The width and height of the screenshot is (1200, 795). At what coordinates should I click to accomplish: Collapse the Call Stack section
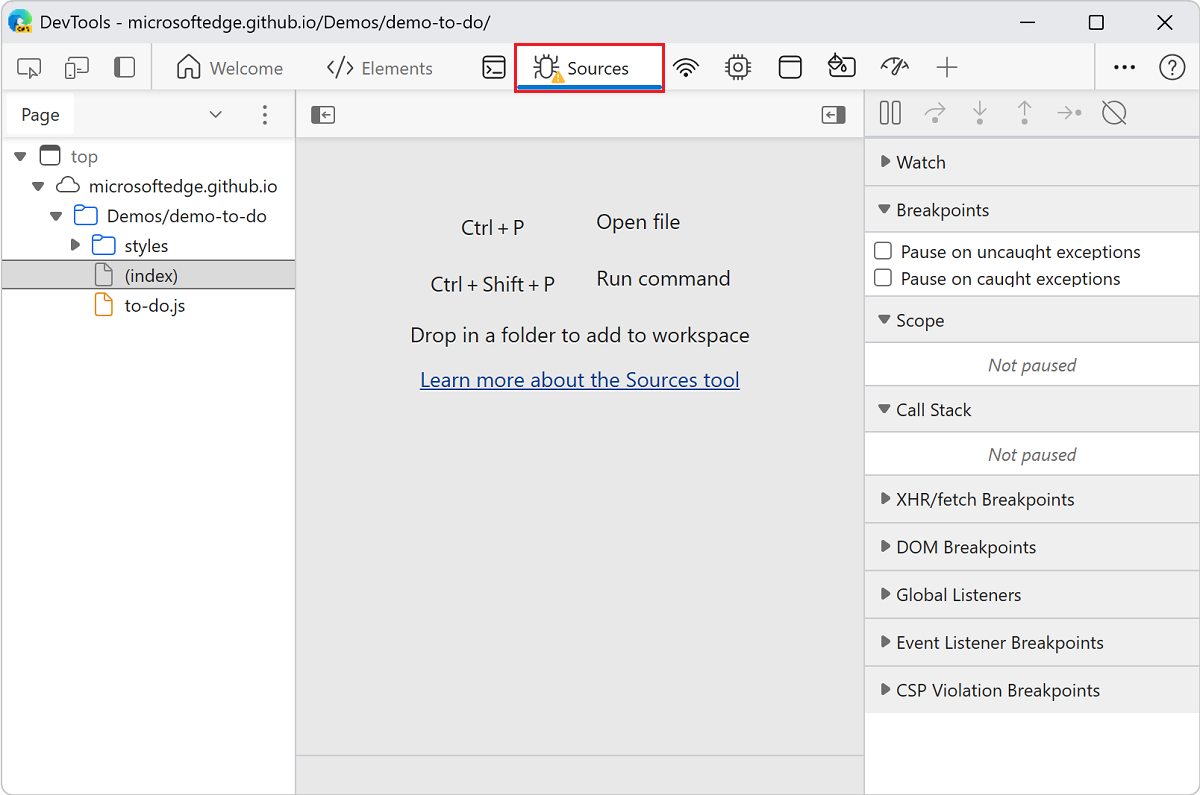pos(932,410)
